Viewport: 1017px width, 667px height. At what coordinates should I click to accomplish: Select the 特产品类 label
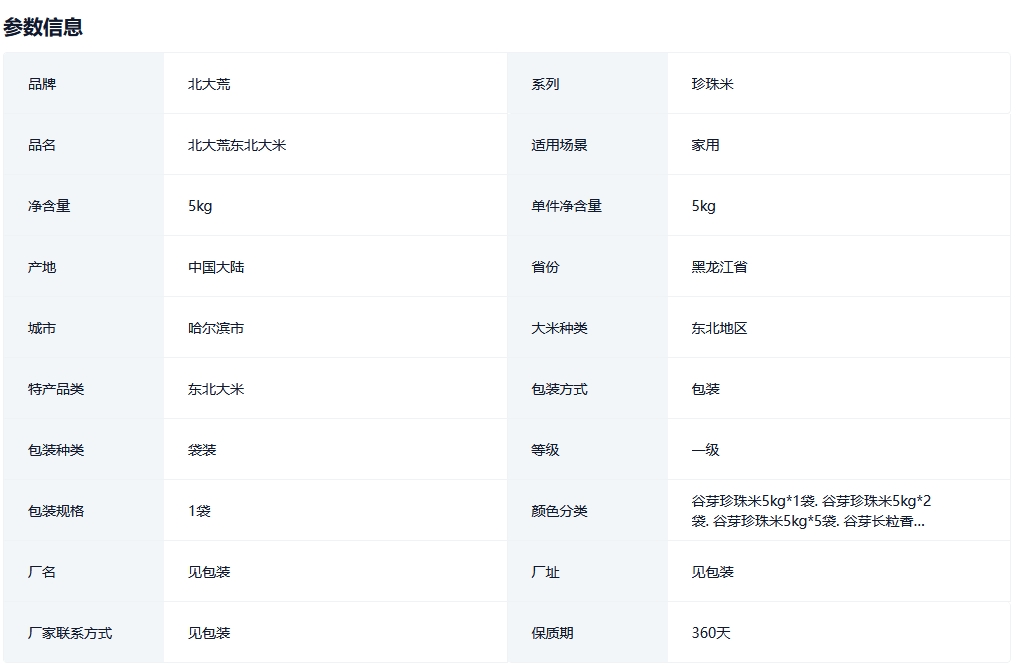click(x=56, y=389)
